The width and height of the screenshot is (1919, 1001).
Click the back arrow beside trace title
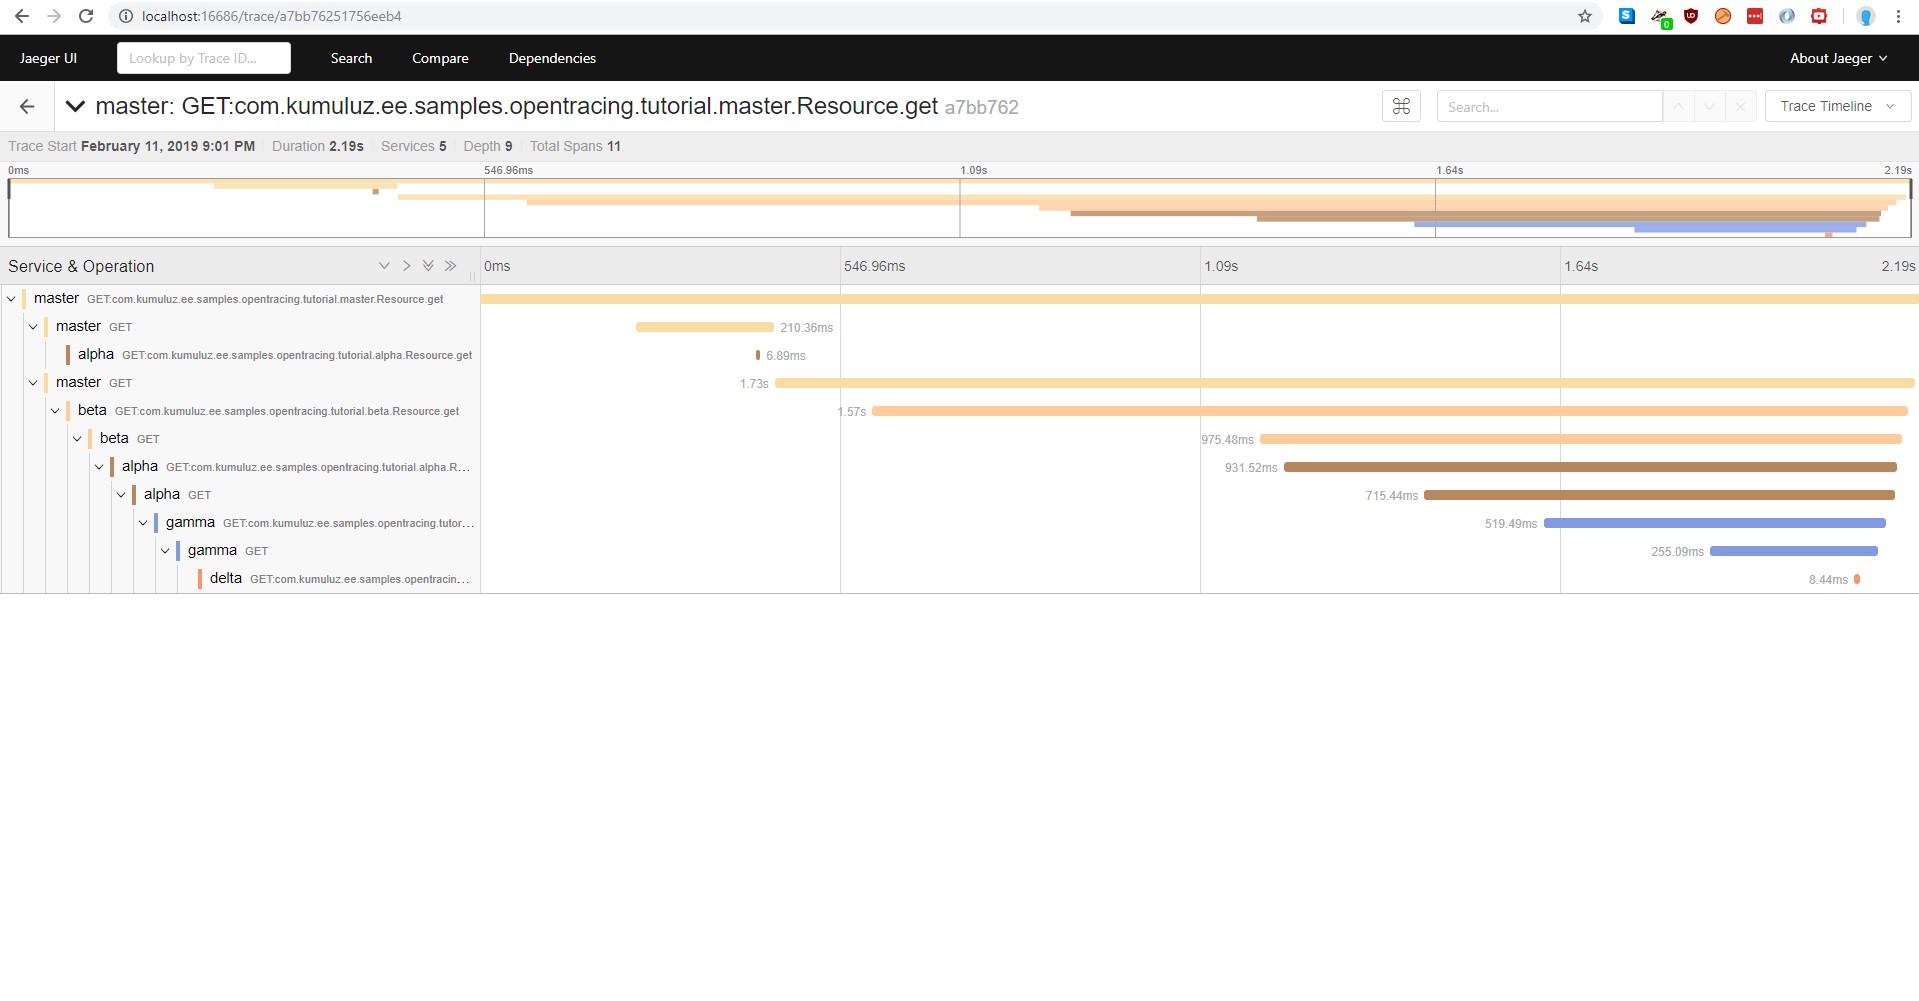27,106
